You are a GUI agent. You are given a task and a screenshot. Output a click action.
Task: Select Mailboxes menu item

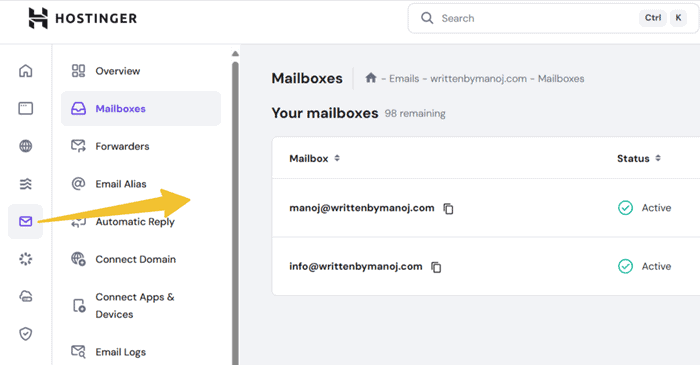click(x=141, y=108)
